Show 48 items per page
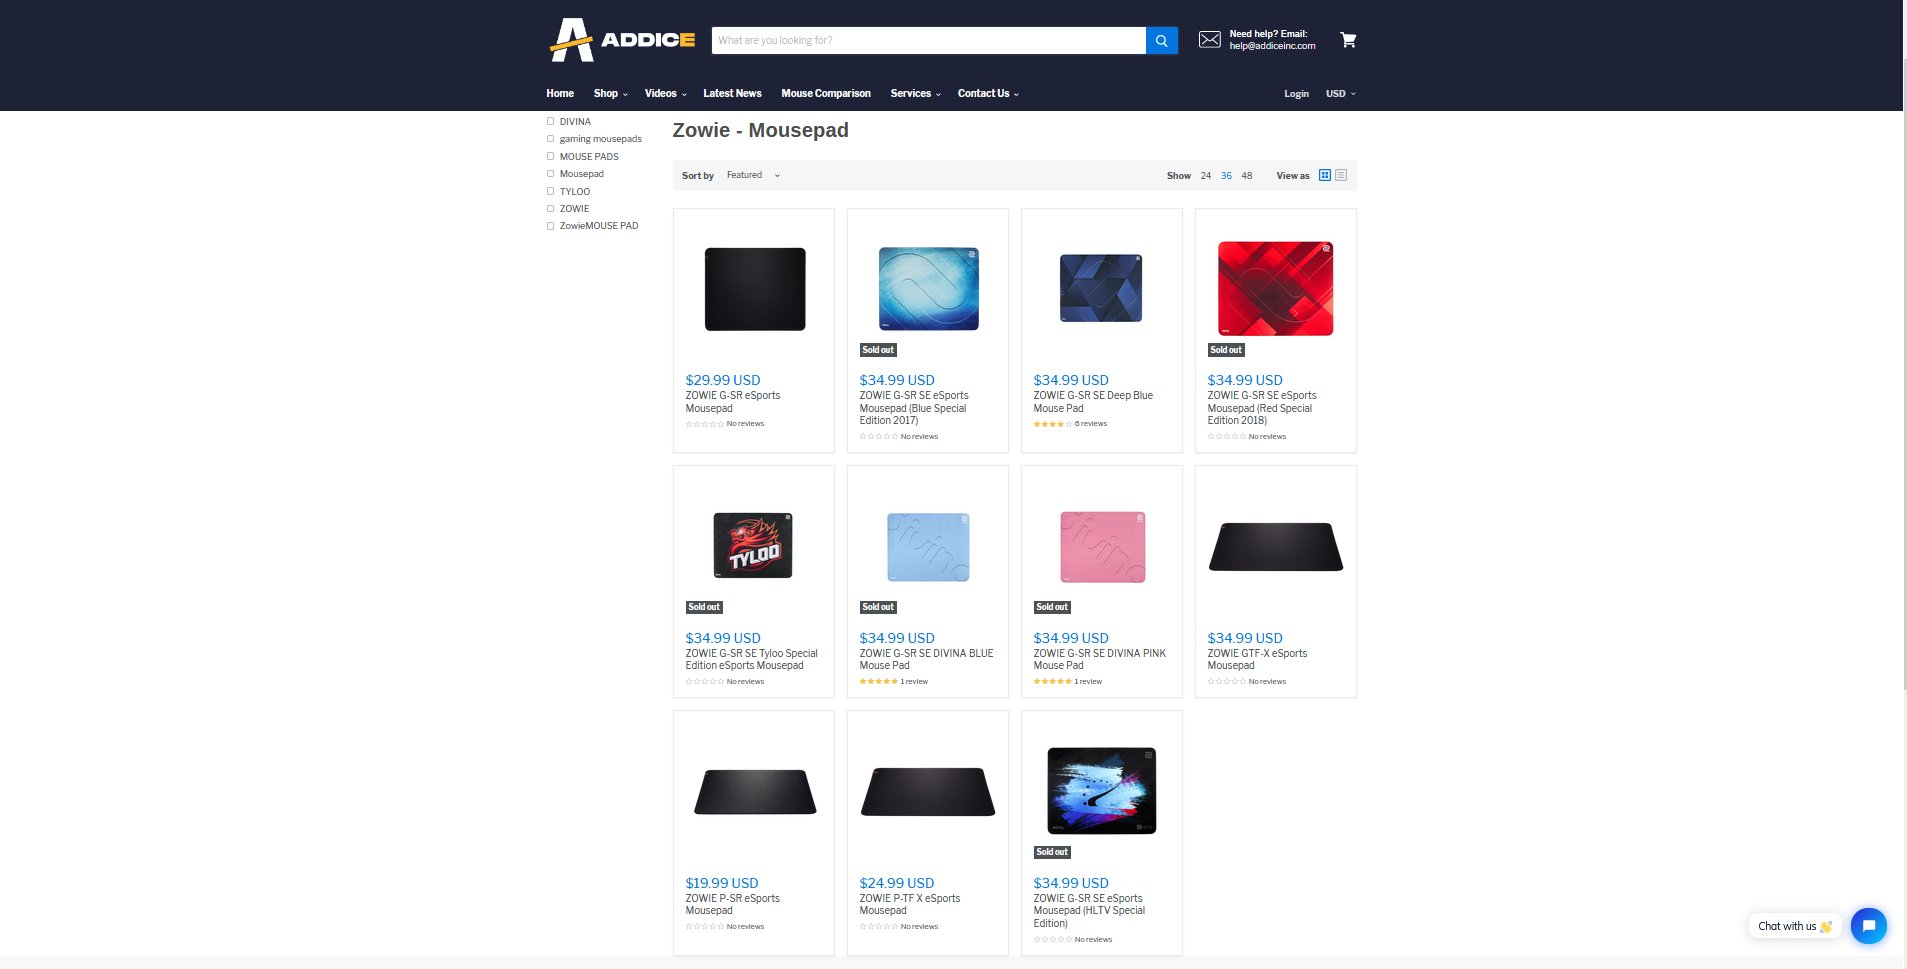The image size is (1907, 969). 1247,175
